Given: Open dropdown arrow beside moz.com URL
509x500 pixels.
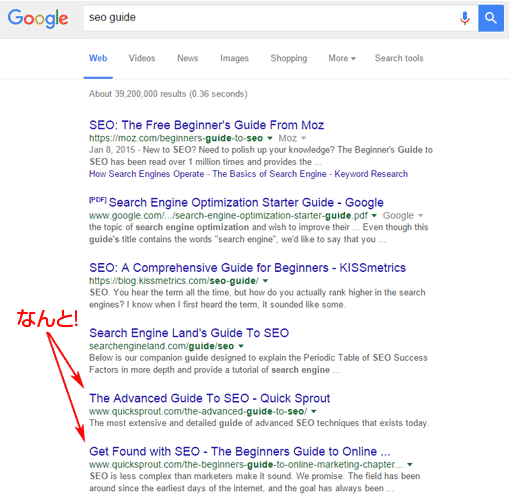Looking at the screenshot, I should 270,138.
